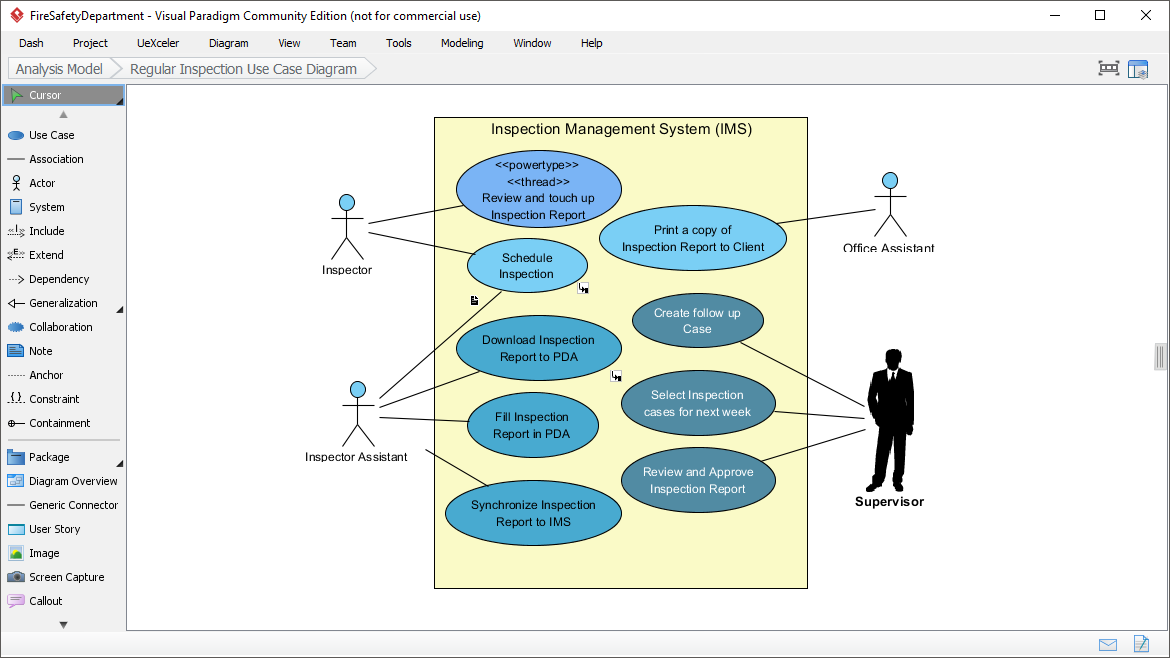Viewport: 1170px width, 658px height.
Task: Click the layered diagram button at top right
Action: pyautogui.click(x=1139, y=68)
